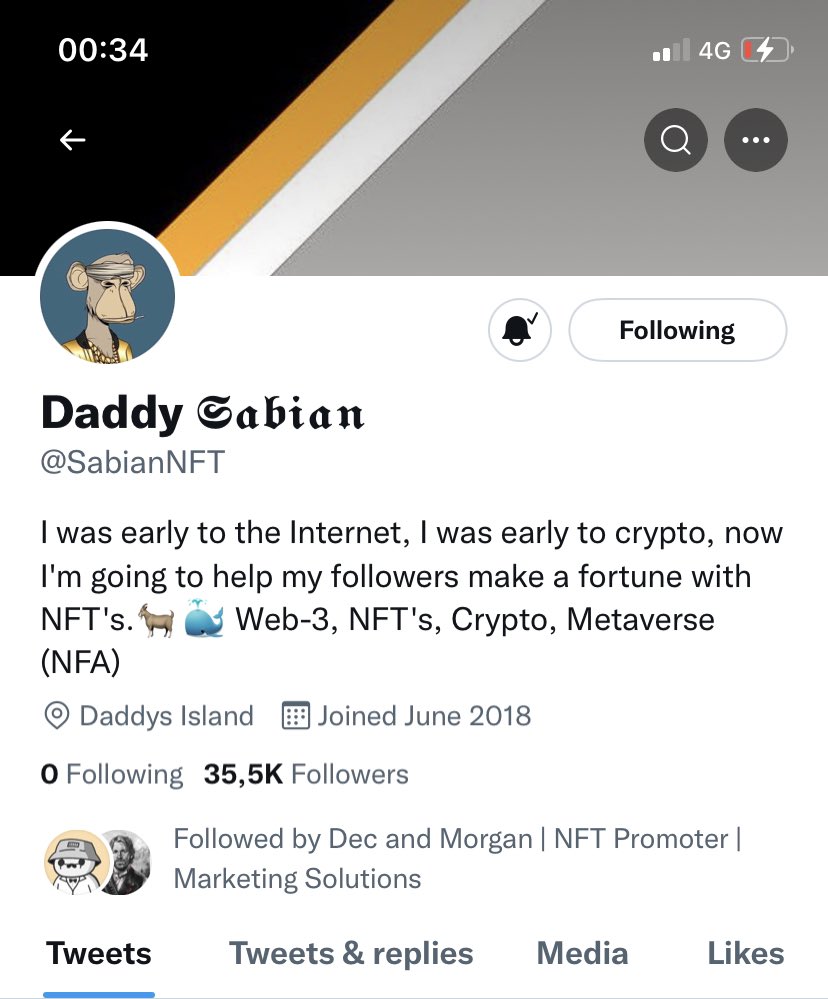Open the three-dots more options menu
This screenshot has height=999, width=828.
pos(756,140)
